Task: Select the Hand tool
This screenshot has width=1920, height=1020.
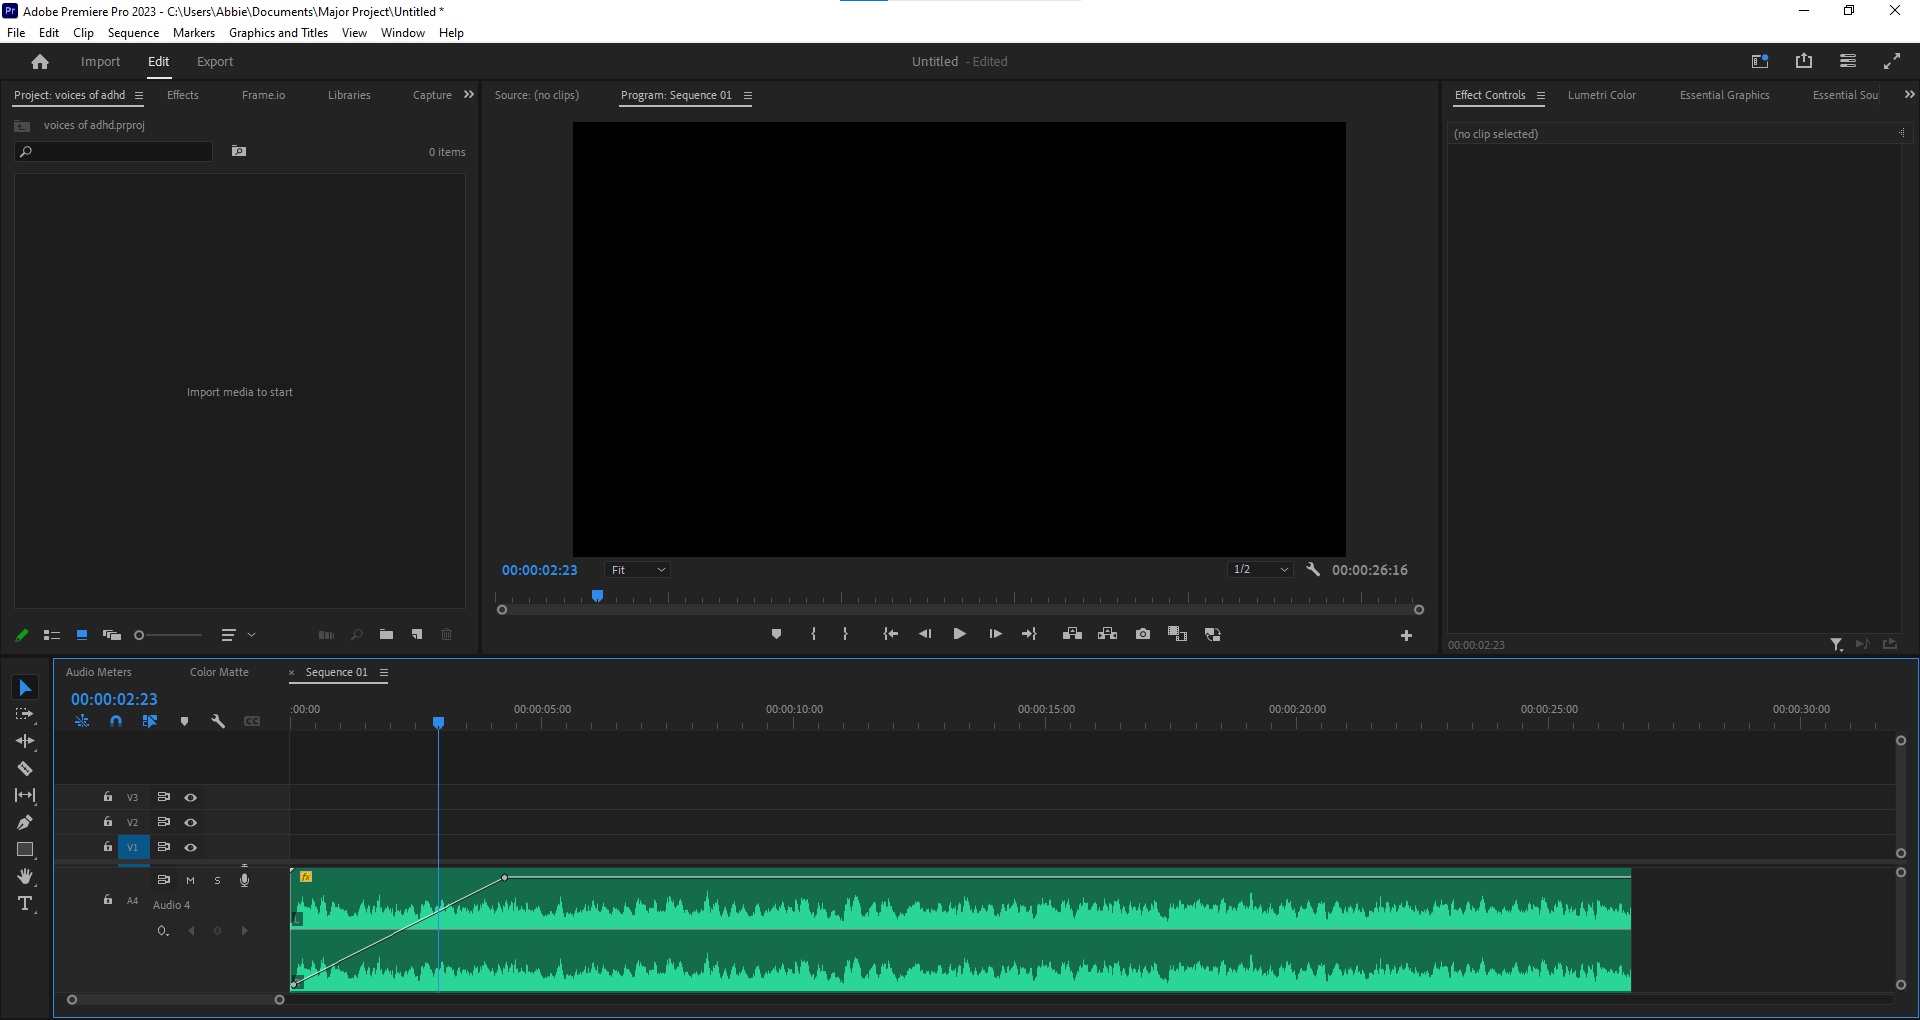Action: tap(25, 876)
